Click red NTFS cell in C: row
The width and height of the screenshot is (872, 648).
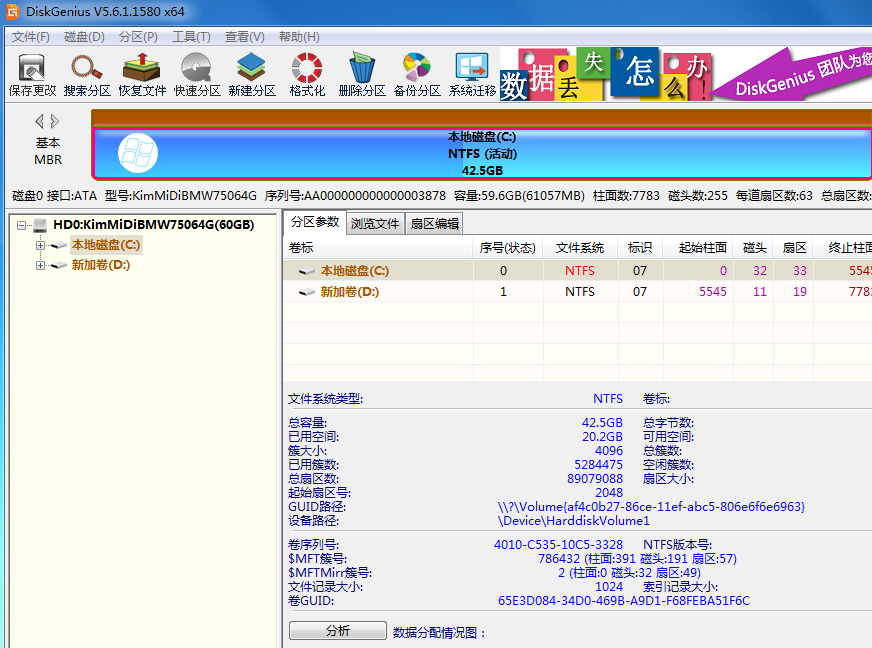(580, 271)
